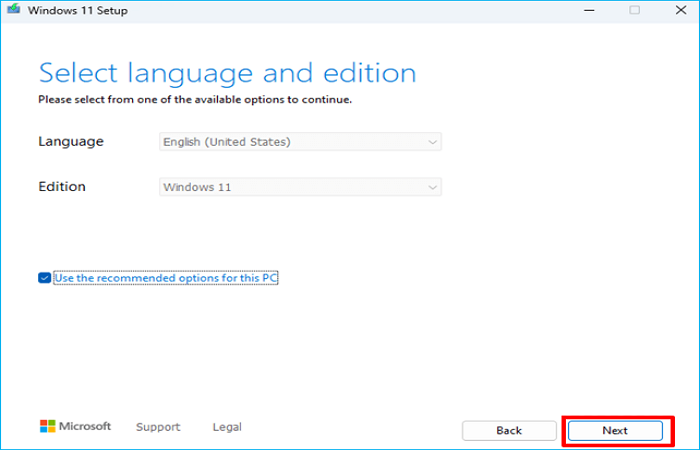The height and width of the screenshot is (450, 700).
Task: Click the Windows 11 Setup title icon
Action: click(13, 9)
